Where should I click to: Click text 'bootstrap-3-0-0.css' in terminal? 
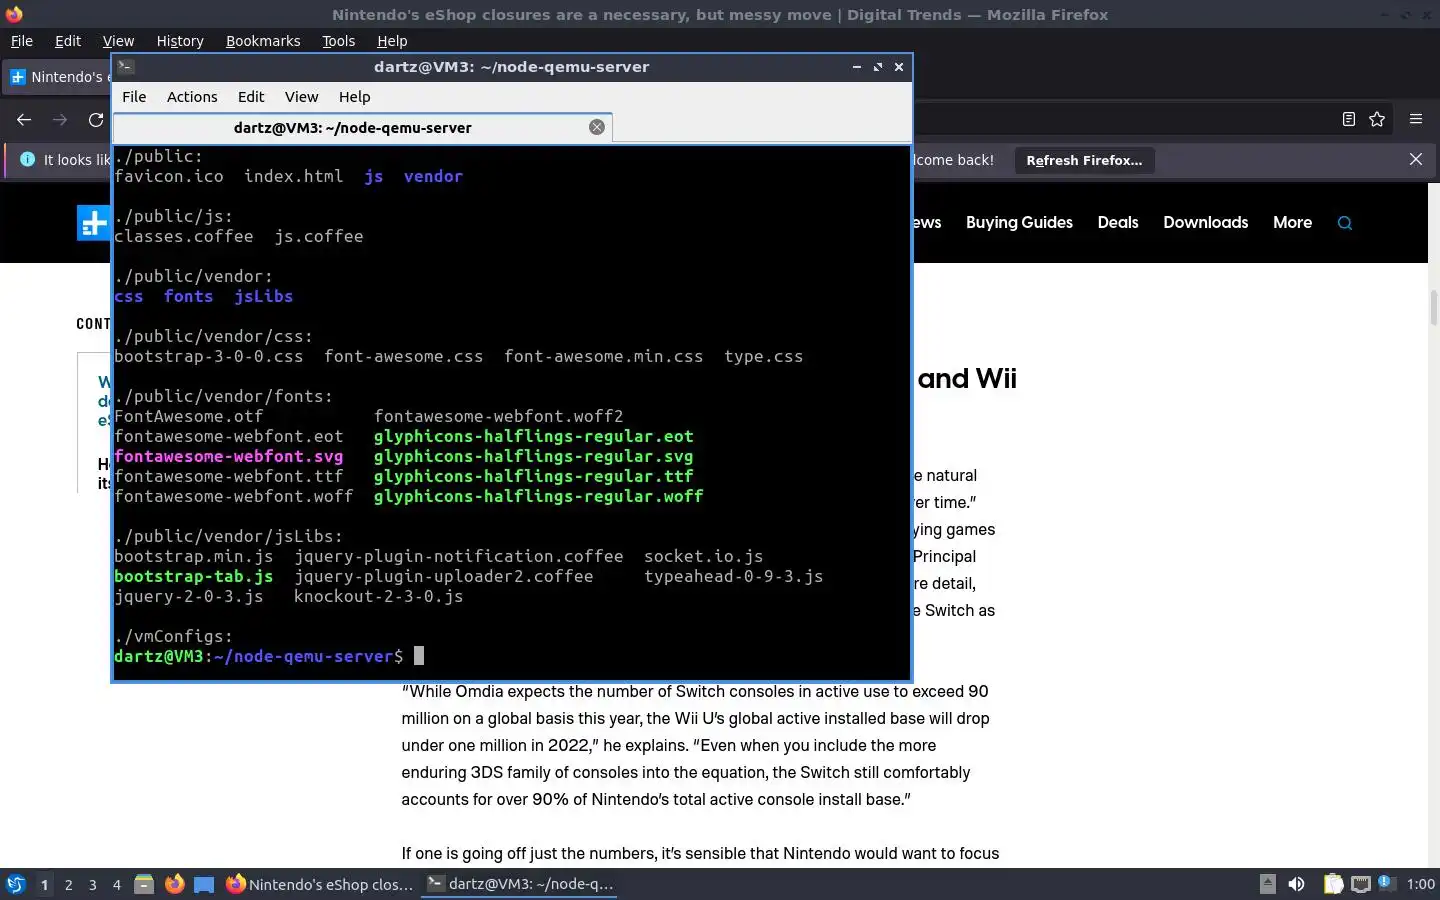pos(208,356)
